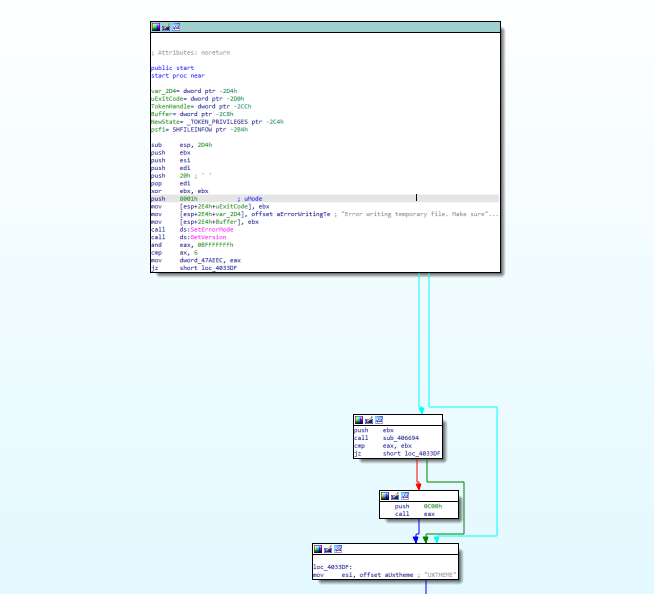Set node color for sub_406694 call block
The width and height of the screenshot is (654, 594).
point(358,420)
